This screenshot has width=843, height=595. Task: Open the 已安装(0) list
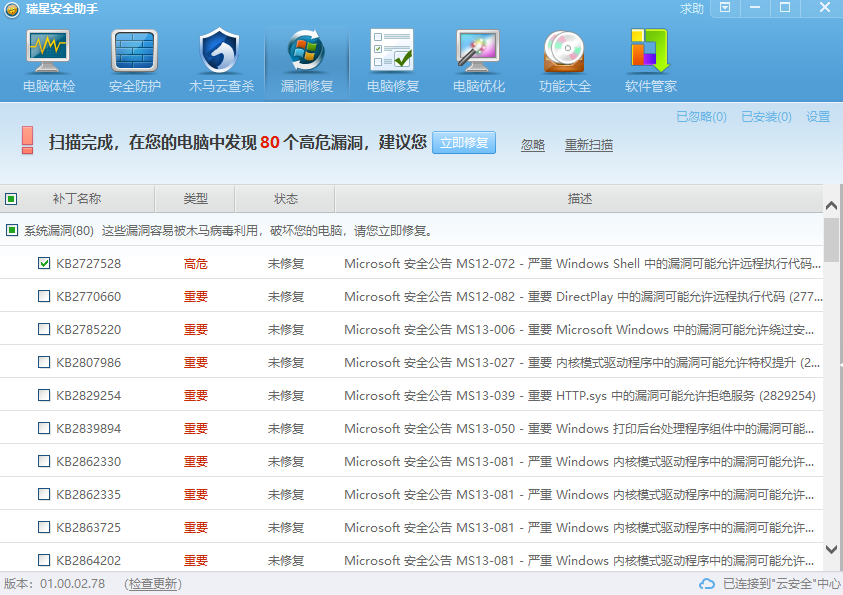click(766, 117)
